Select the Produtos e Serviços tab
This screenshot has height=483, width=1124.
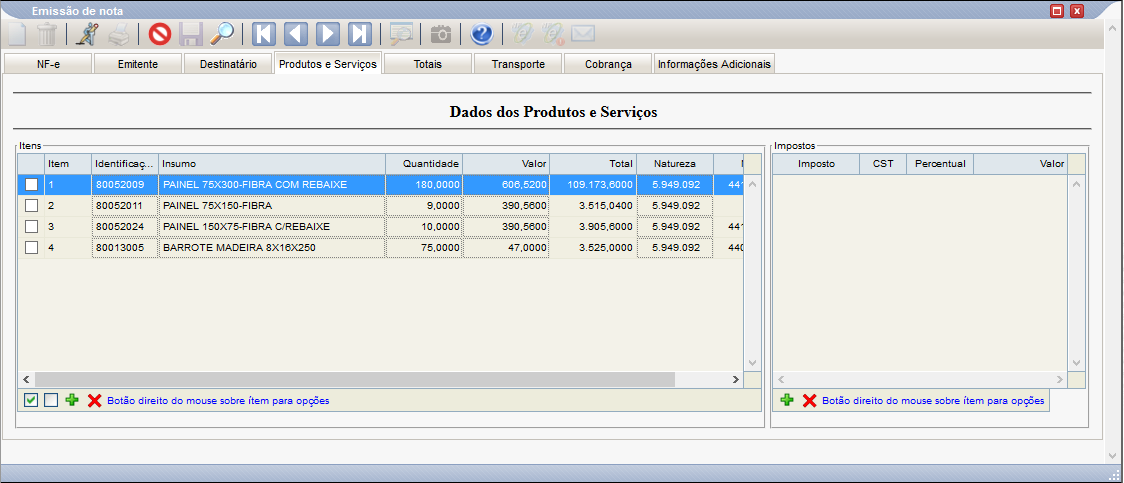[x=328, y=64]
